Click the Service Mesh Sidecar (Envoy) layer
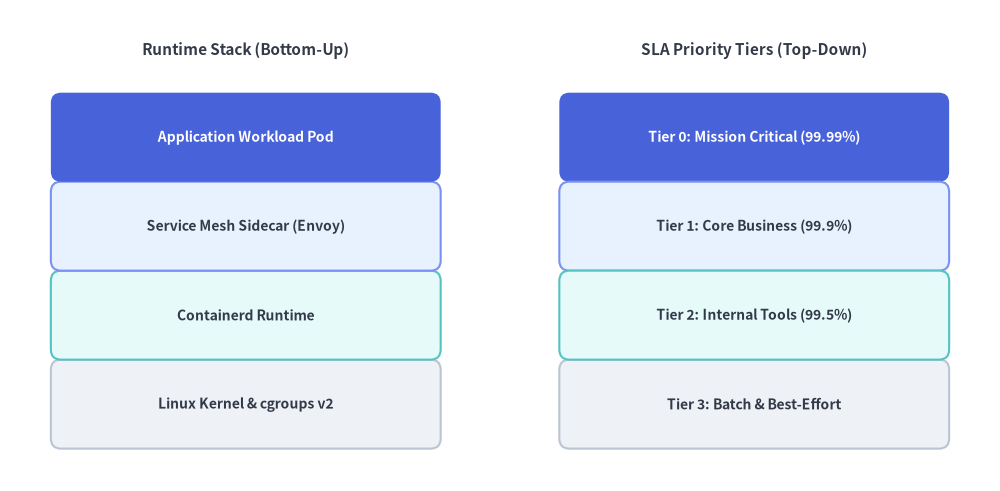This screenshot has height=491, width=1000. point(246,226)
